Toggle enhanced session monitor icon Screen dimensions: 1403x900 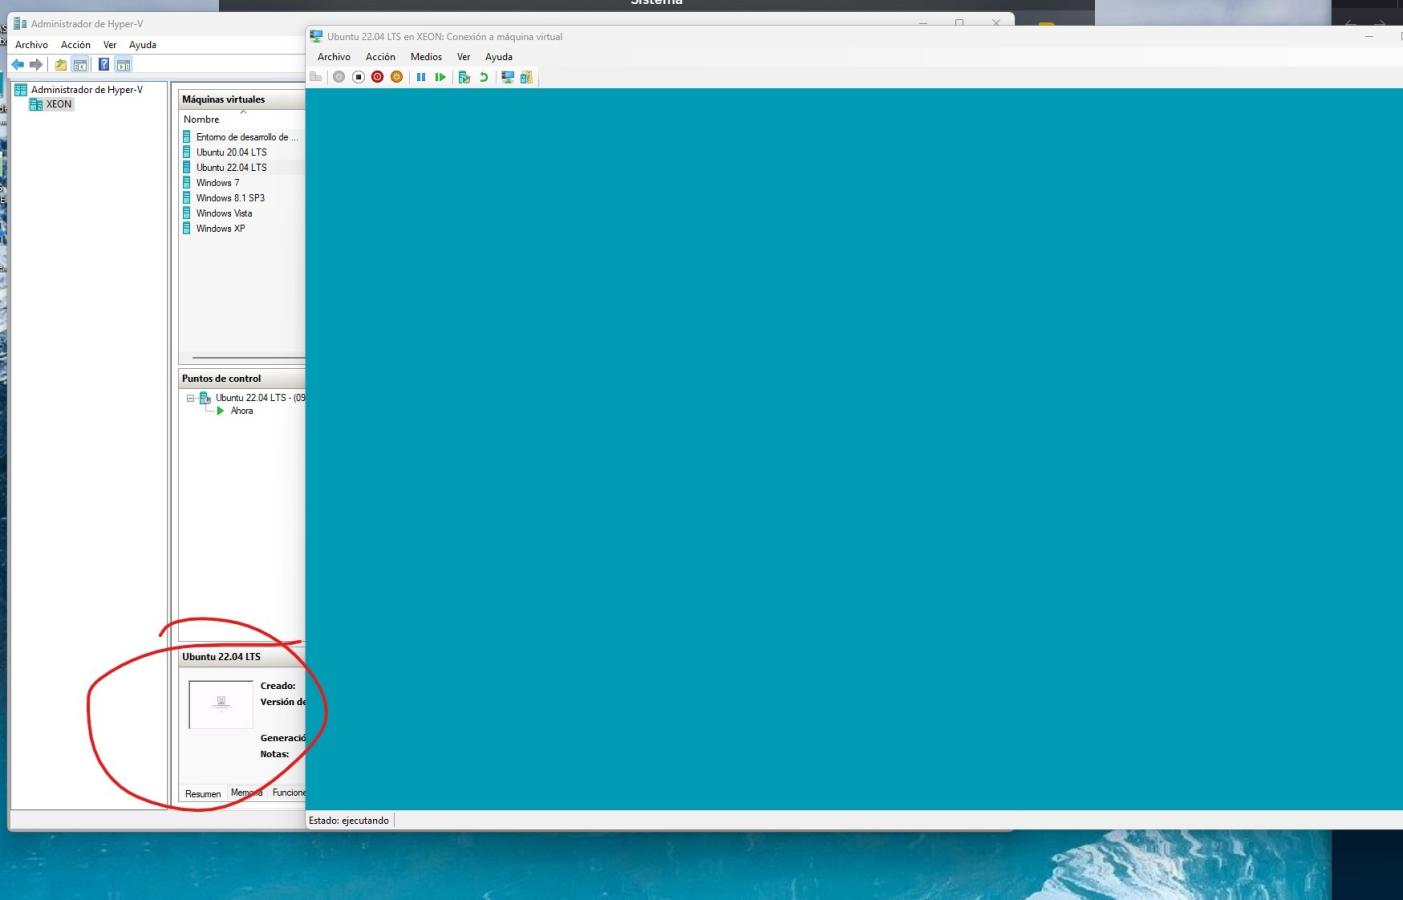coord(508,77)
